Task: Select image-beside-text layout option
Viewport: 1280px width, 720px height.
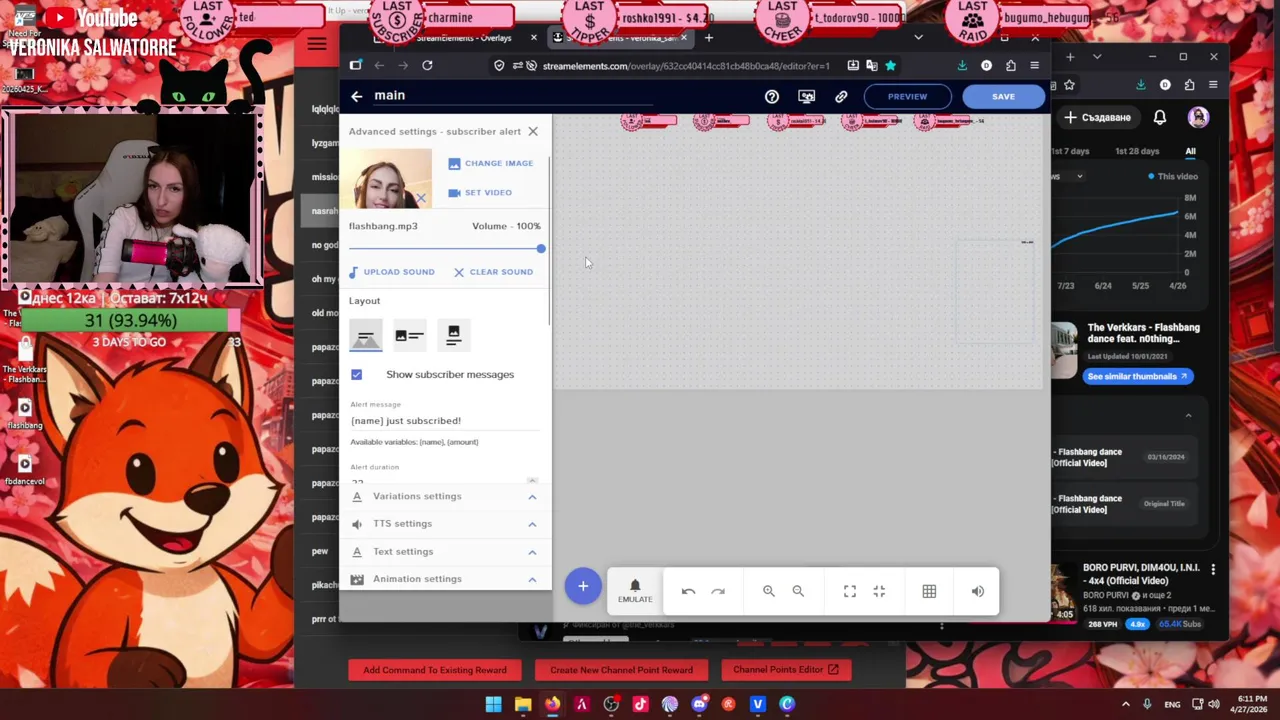Action: (x=410, y=336)
